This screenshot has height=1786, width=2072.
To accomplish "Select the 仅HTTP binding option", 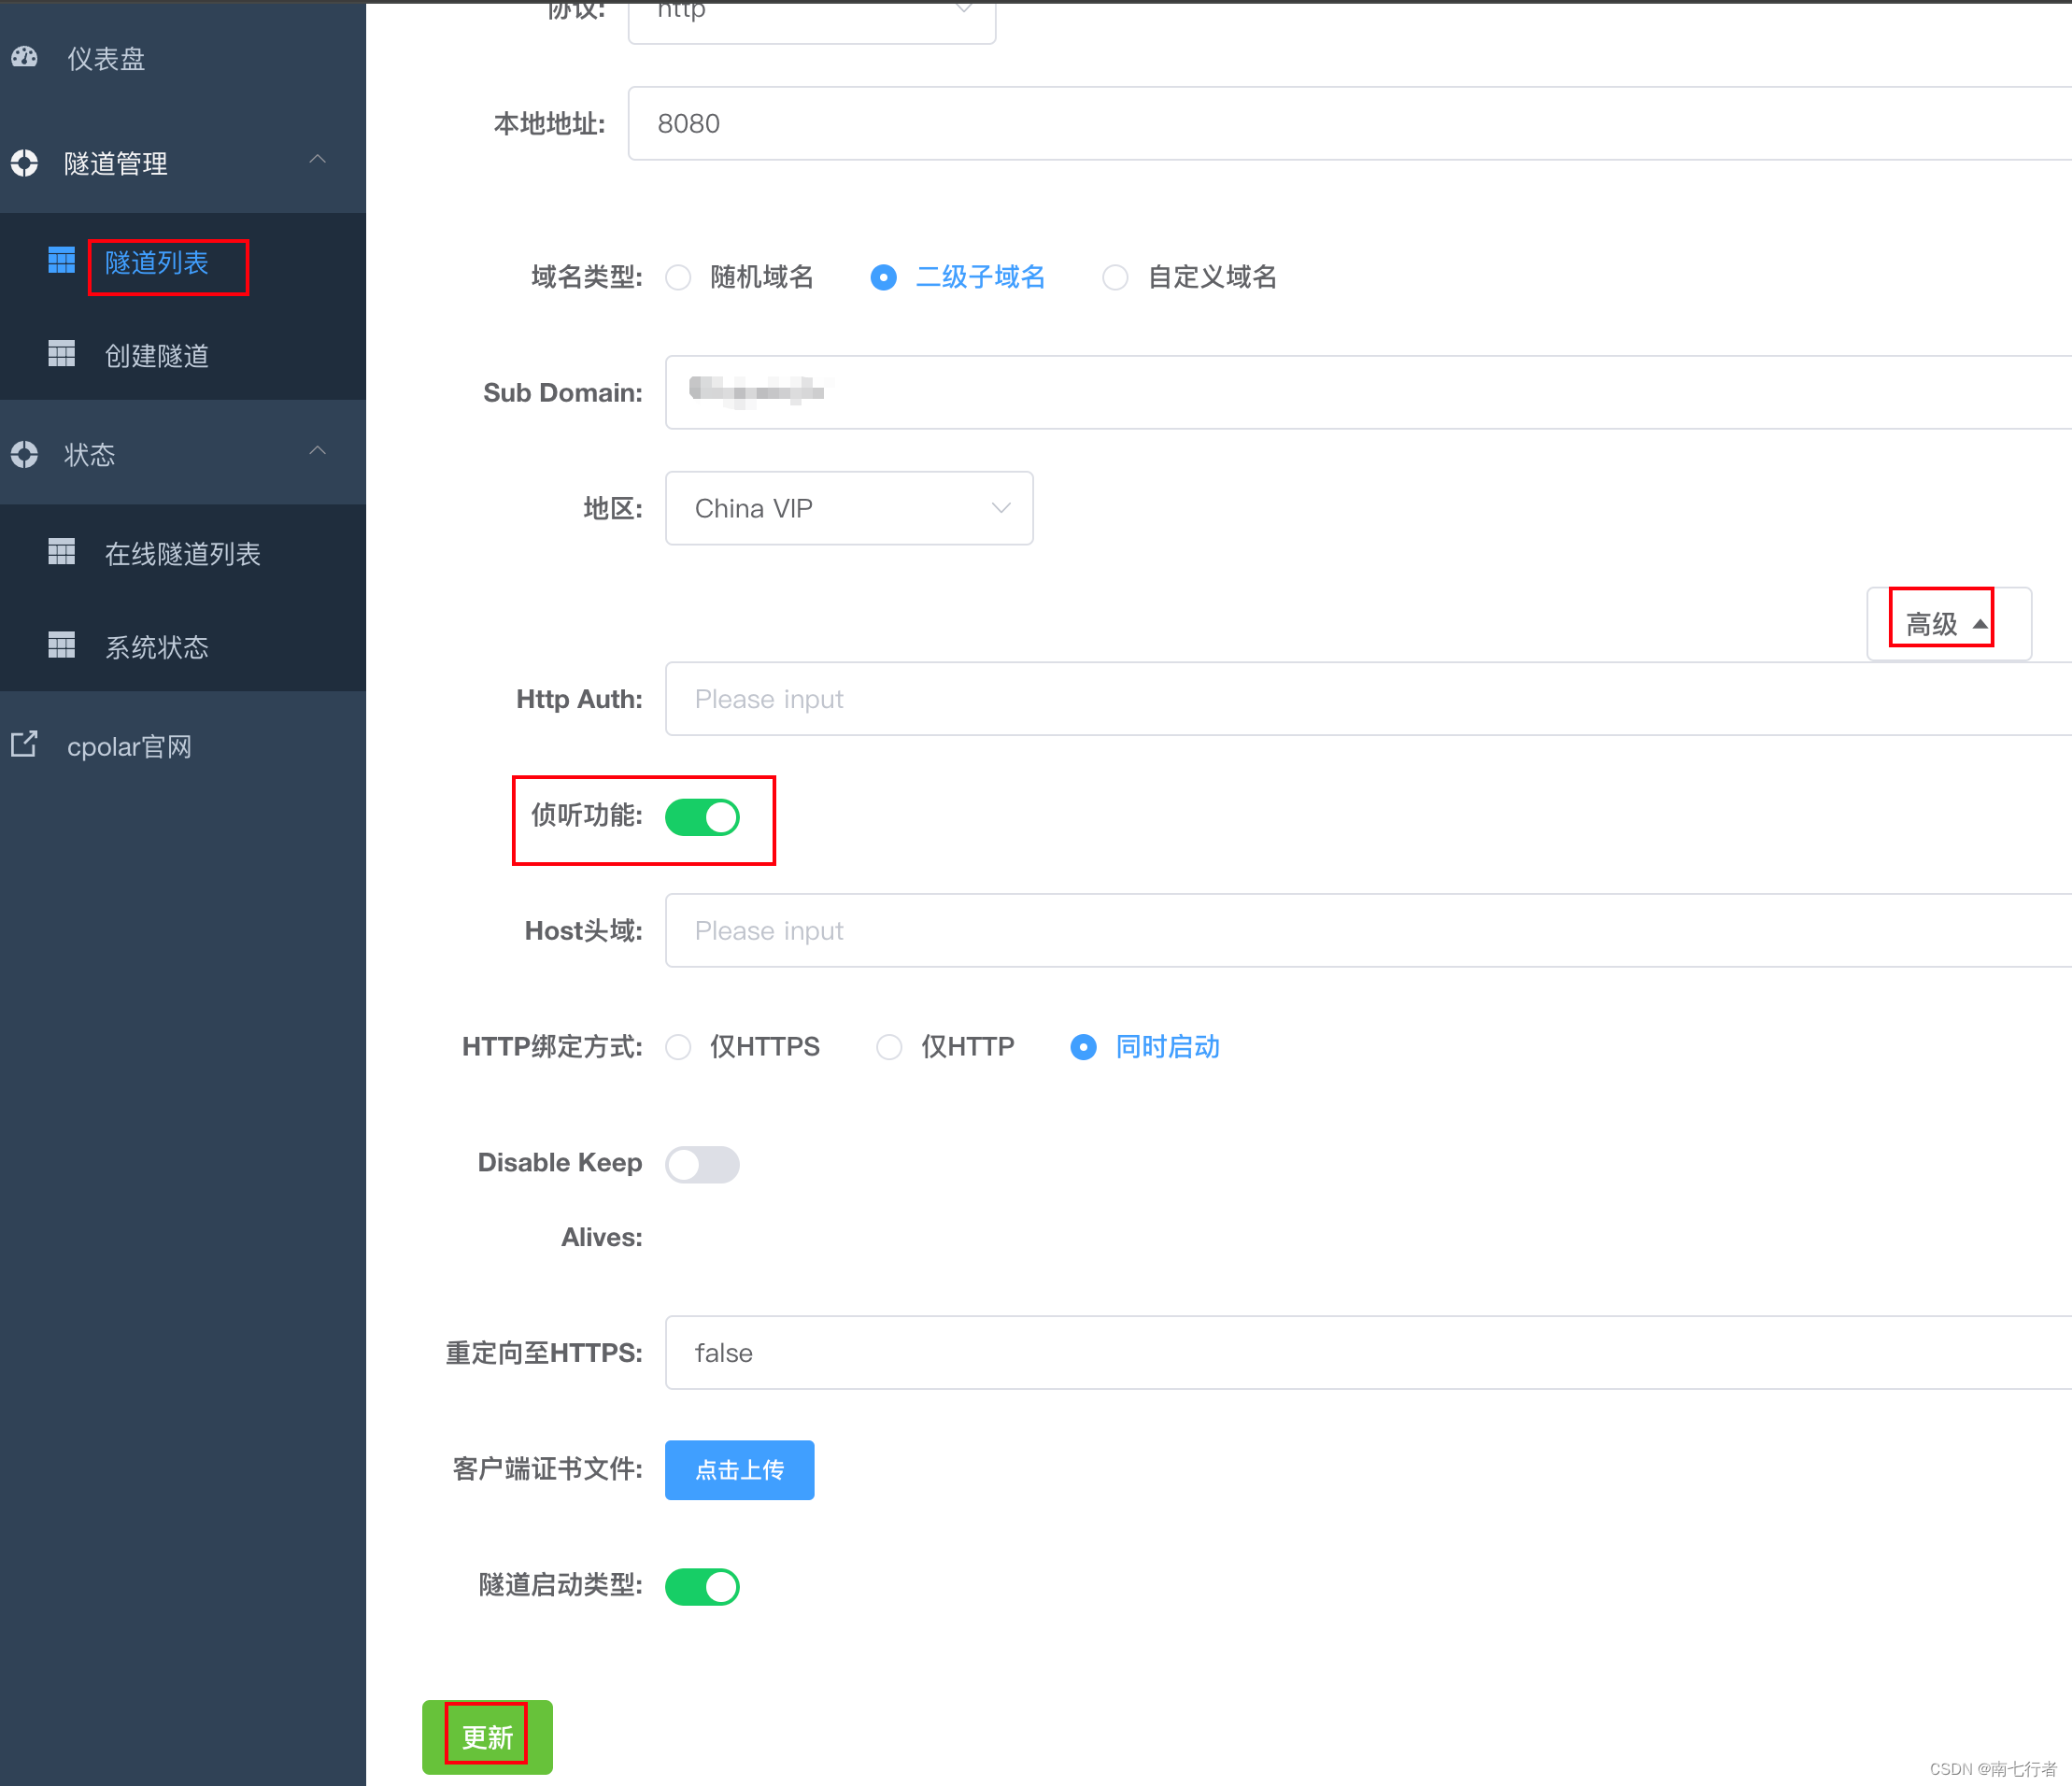I will pos(946,1047).
